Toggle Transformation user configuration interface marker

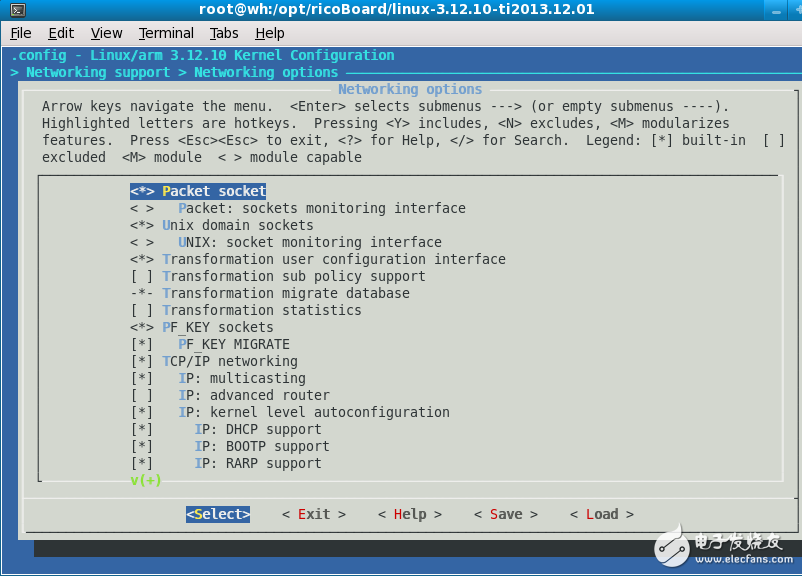pos(142,259)
